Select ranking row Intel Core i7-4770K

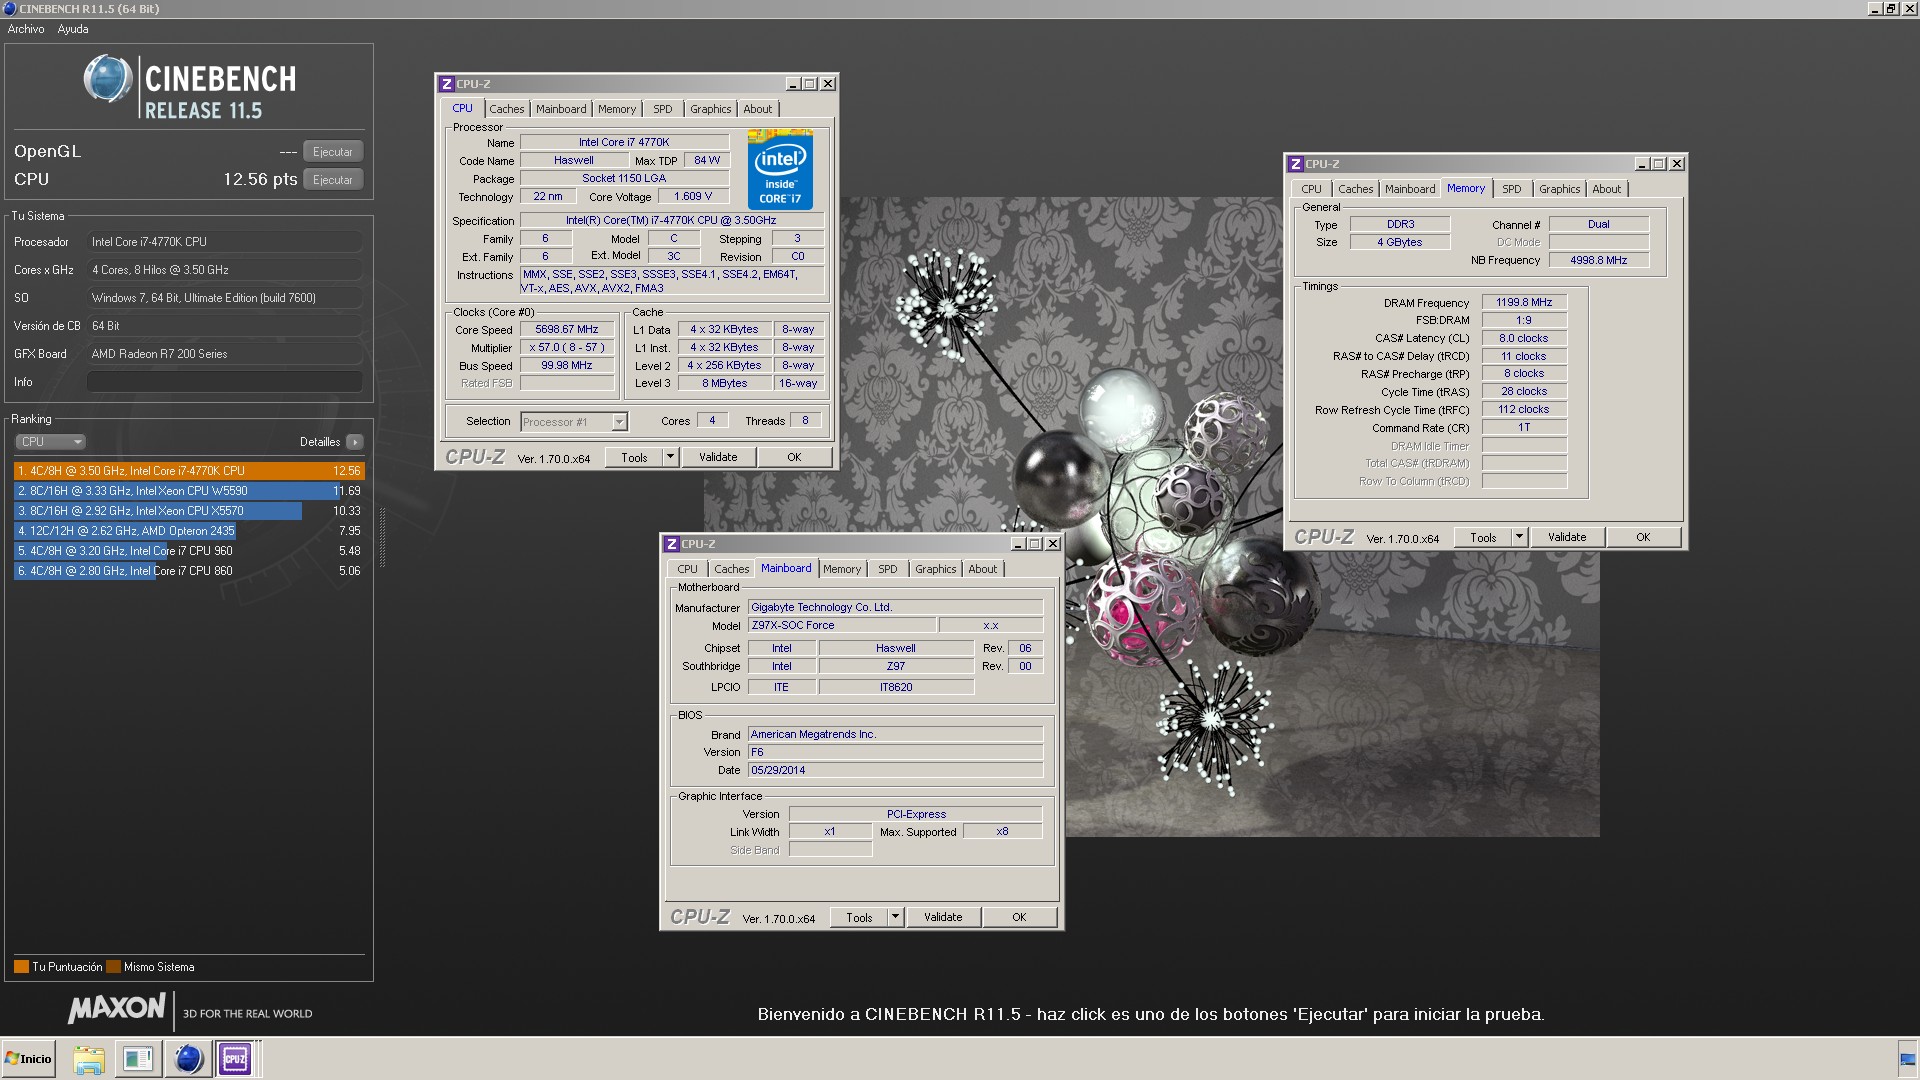click(189, 471)
